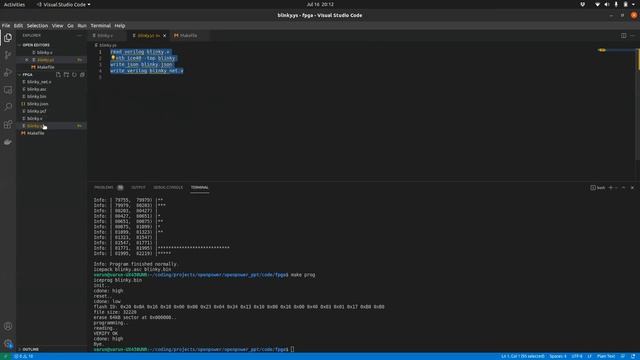This screenshot has height=360, width=640.
Task: Change file encoding UTF-8 in status bar
Action: pyautogui.click(x=577, y=356)
